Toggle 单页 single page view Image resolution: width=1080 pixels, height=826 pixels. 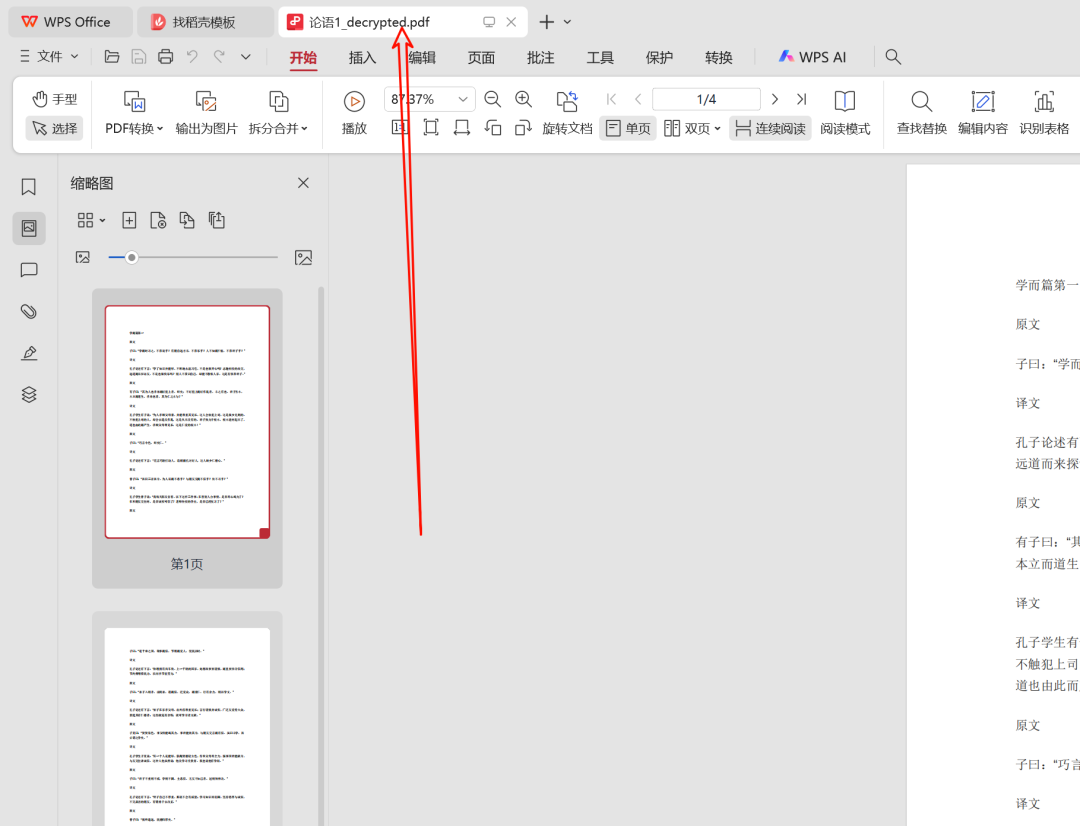(x=627, y=128)
